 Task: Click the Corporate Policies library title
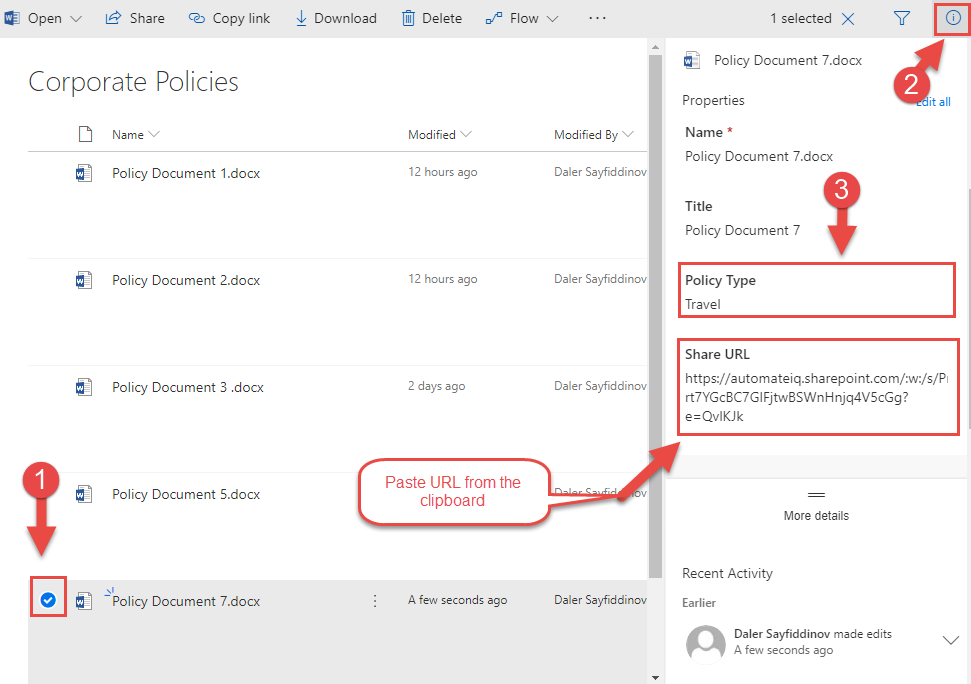133,82
